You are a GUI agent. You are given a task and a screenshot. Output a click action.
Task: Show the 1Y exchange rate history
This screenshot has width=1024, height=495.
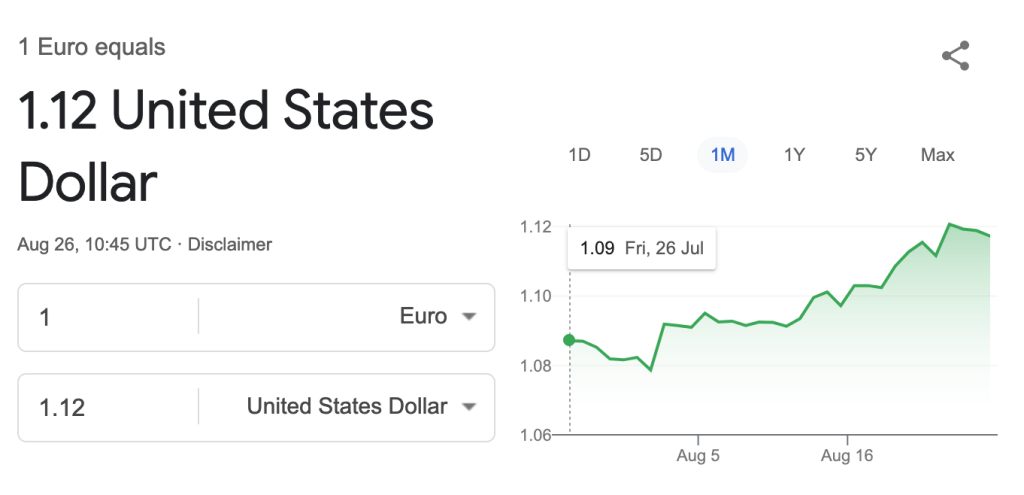[x=794, y=155]
